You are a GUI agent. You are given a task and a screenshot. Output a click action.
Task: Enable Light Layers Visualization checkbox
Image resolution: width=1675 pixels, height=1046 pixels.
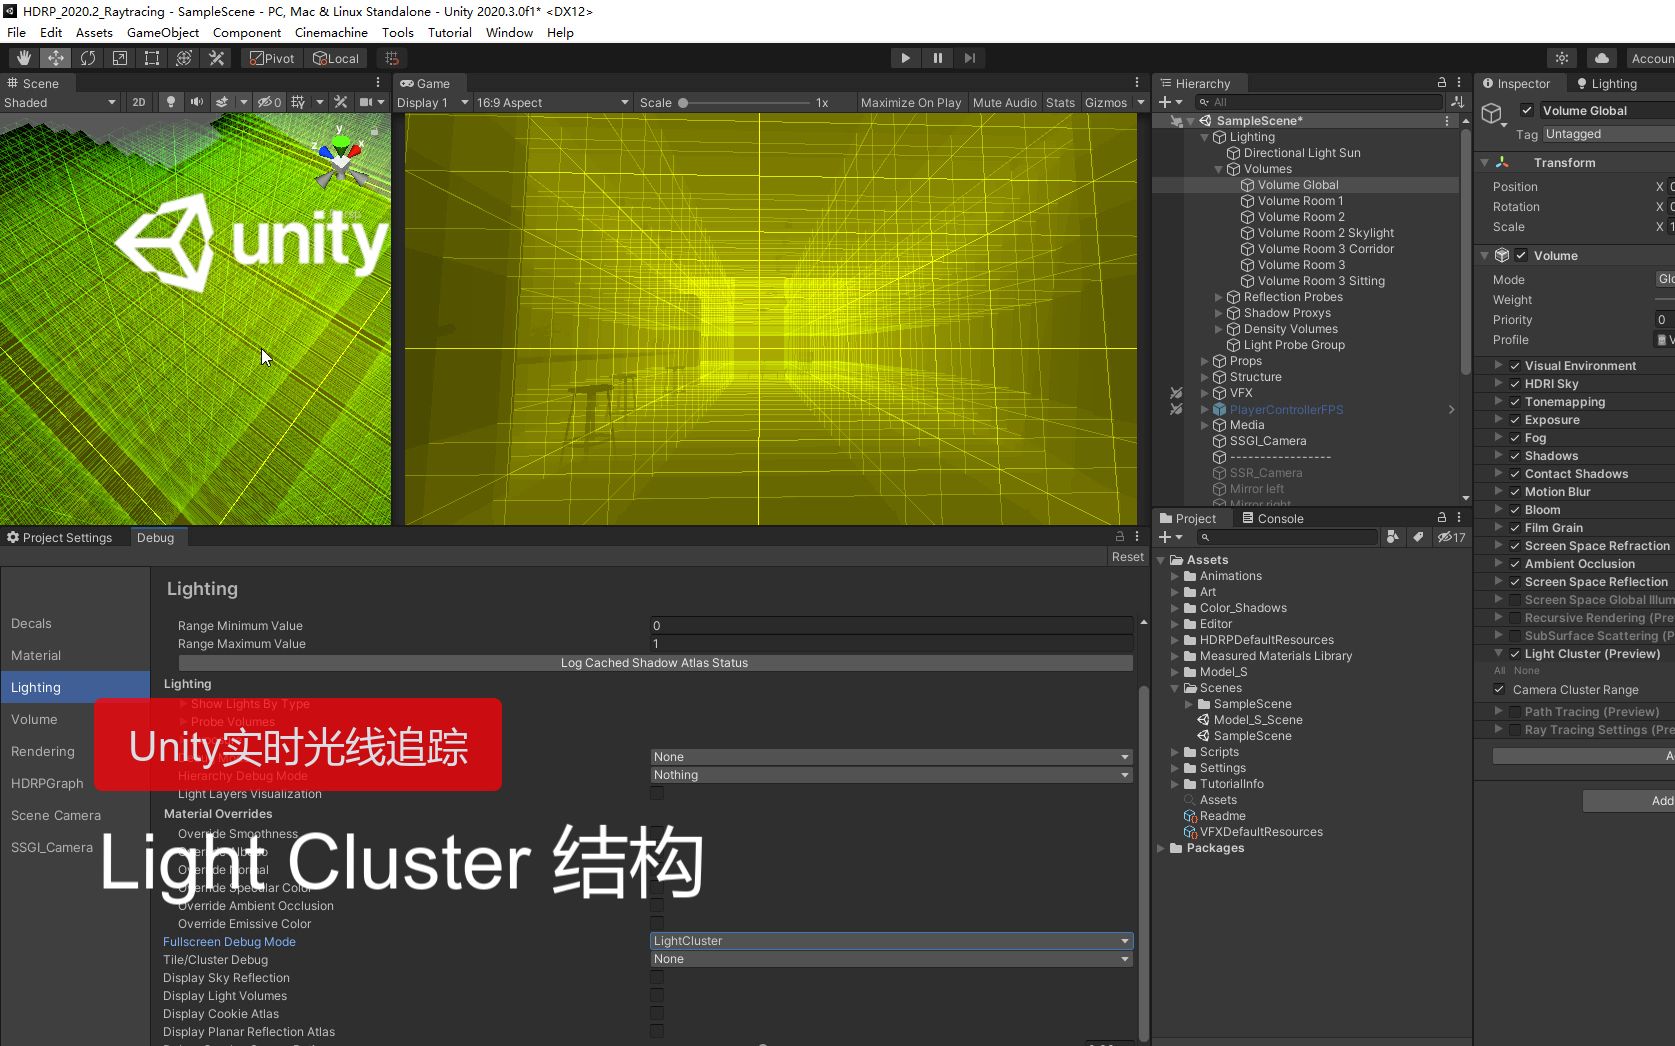(x=657, y=793)
